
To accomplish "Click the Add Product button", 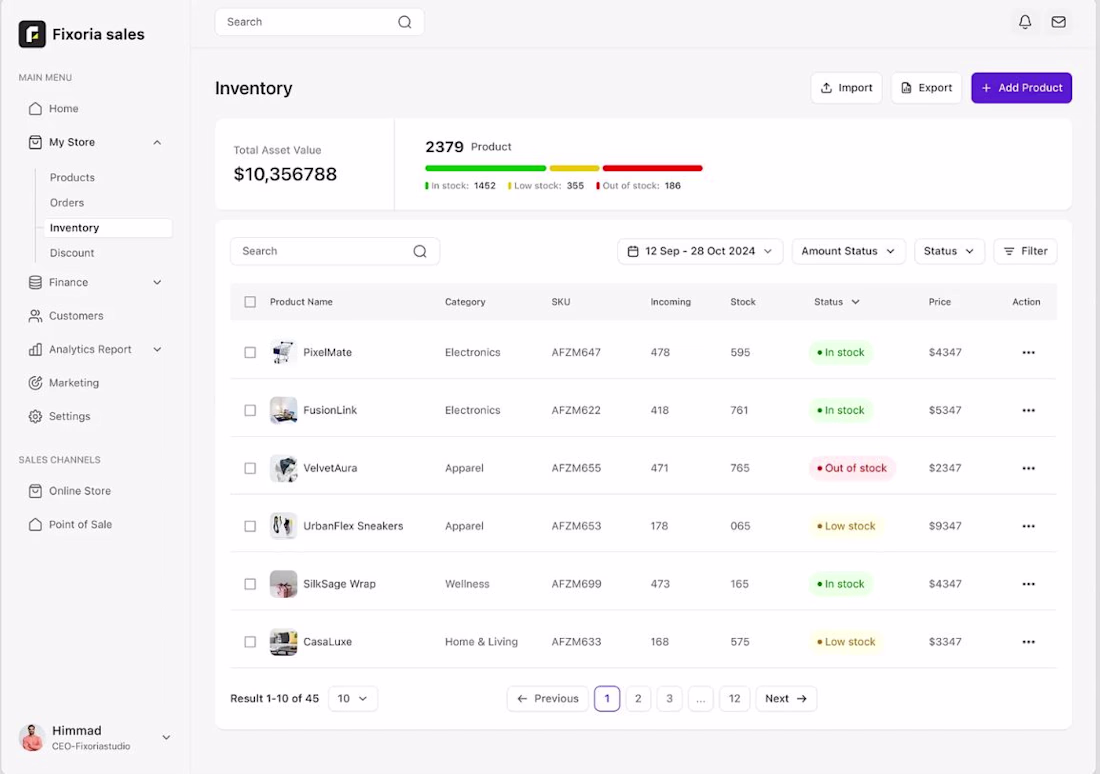I will coord(1021,88).
